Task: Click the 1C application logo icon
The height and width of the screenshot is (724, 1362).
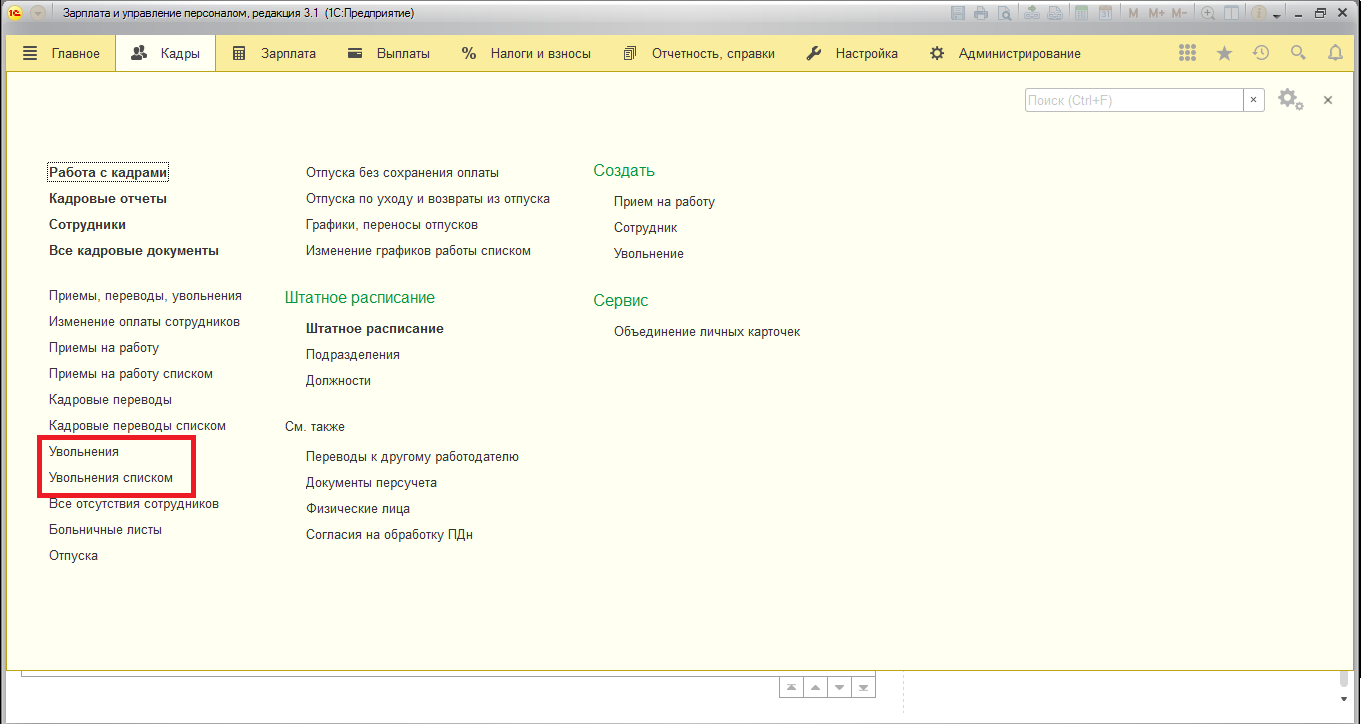Action: [x=16, y=13]
